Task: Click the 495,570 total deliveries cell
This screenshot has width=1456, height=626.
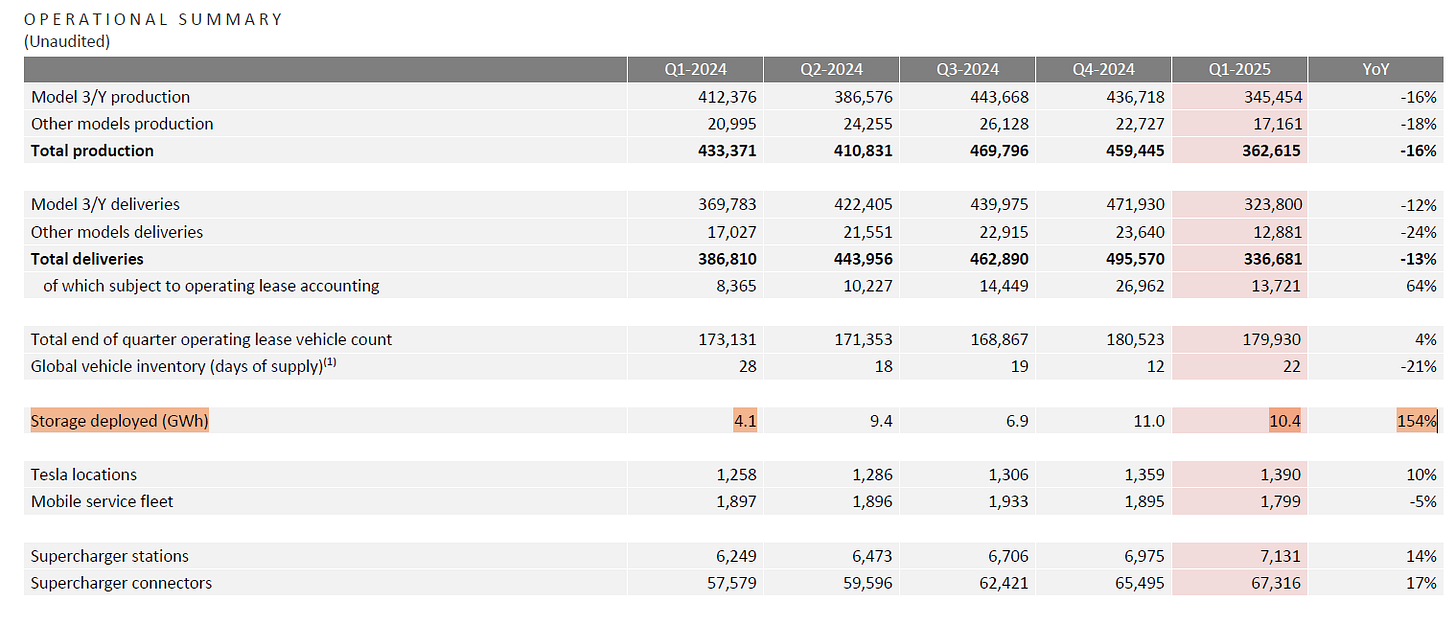Action: tap(1135, 259)
